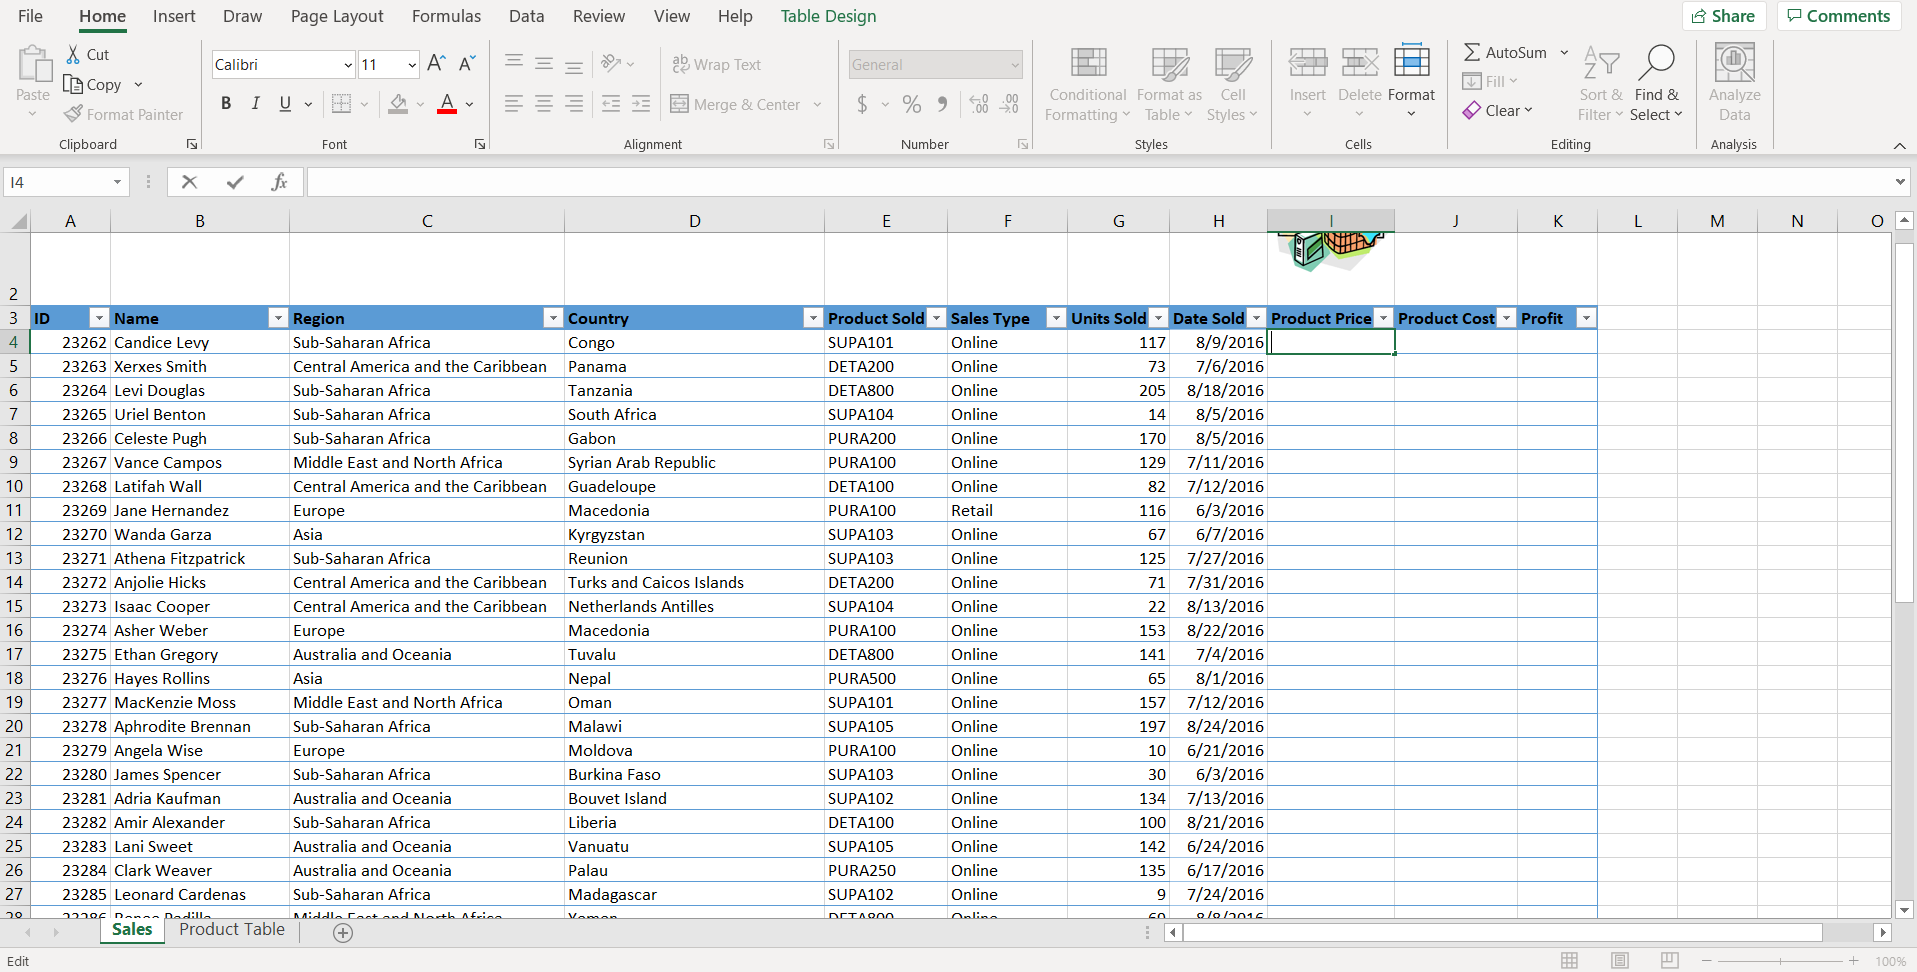
Task: Select the Percent Style icon
Action: (x=910, y=104)
